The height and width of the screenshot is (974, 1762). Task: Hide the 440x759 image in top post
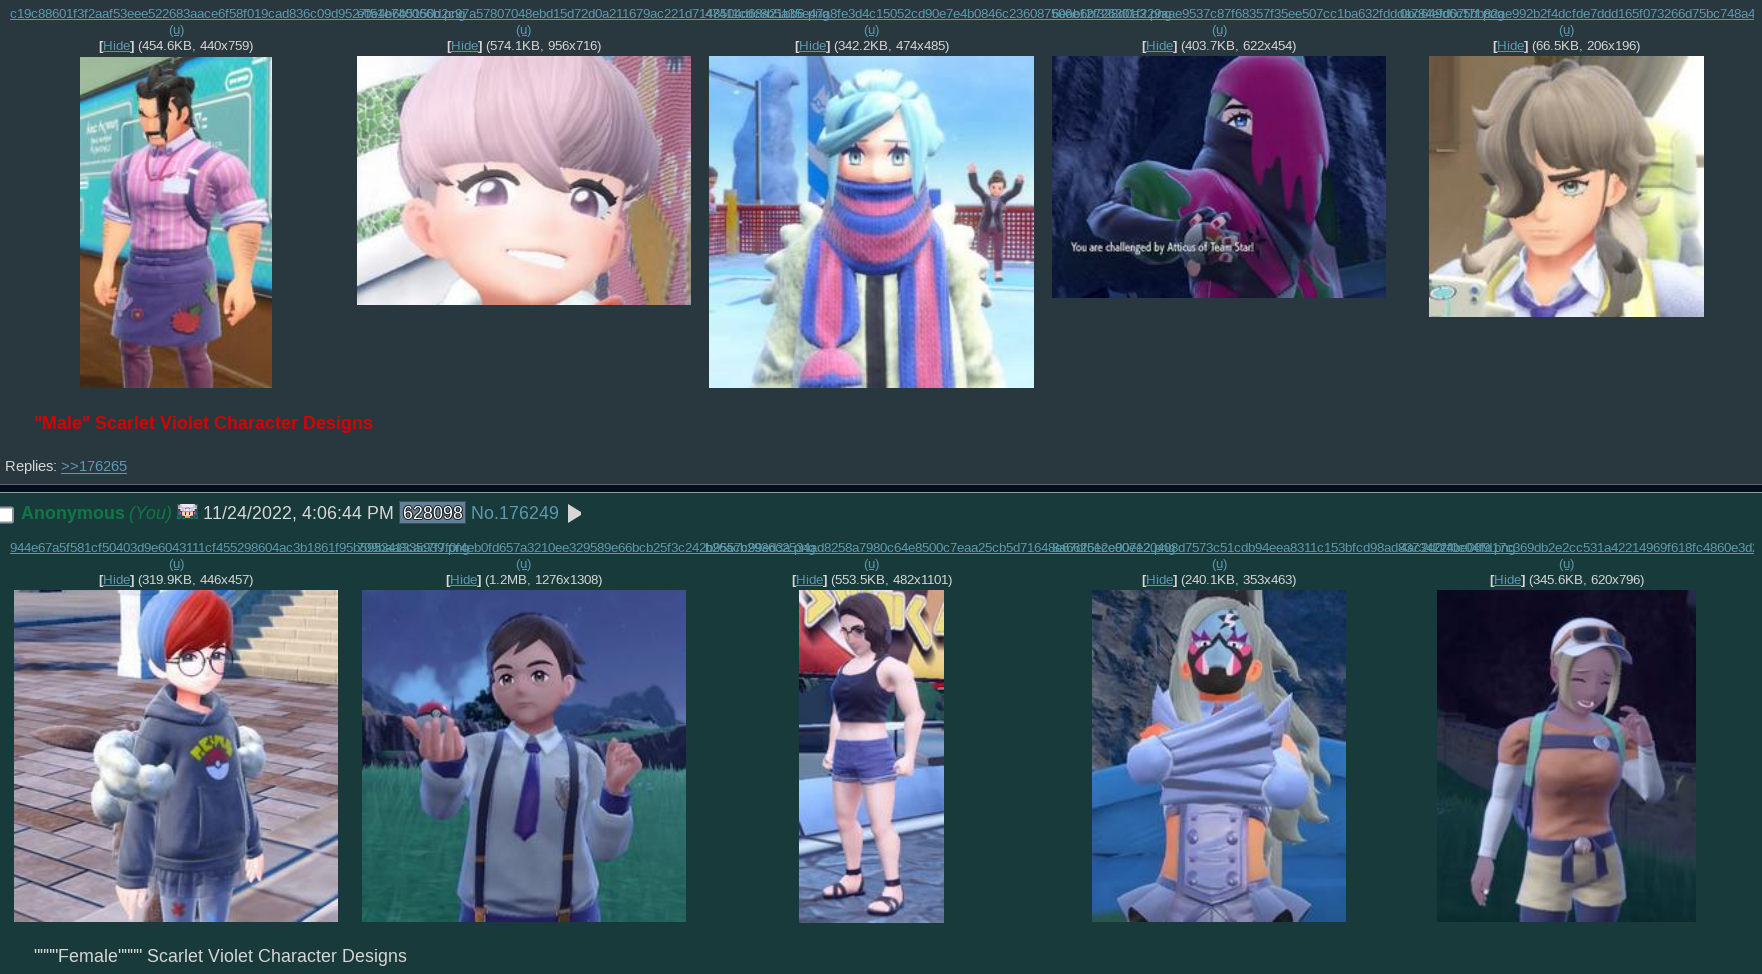pos(116,46)
